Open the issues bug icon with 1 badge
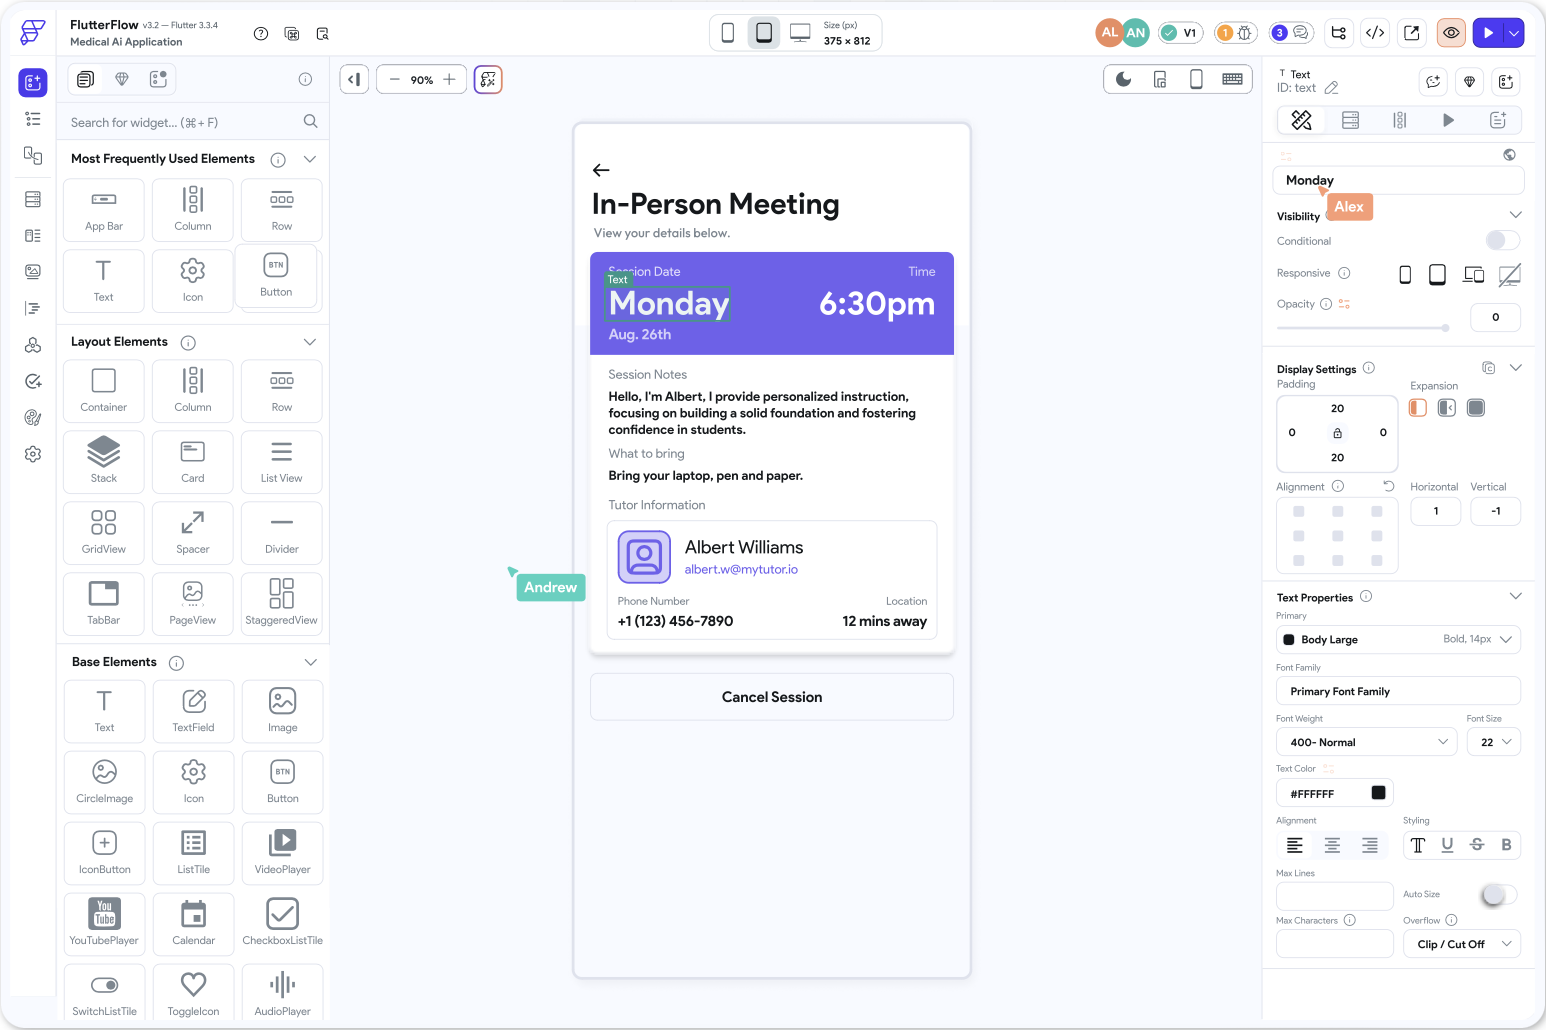 1236,33
